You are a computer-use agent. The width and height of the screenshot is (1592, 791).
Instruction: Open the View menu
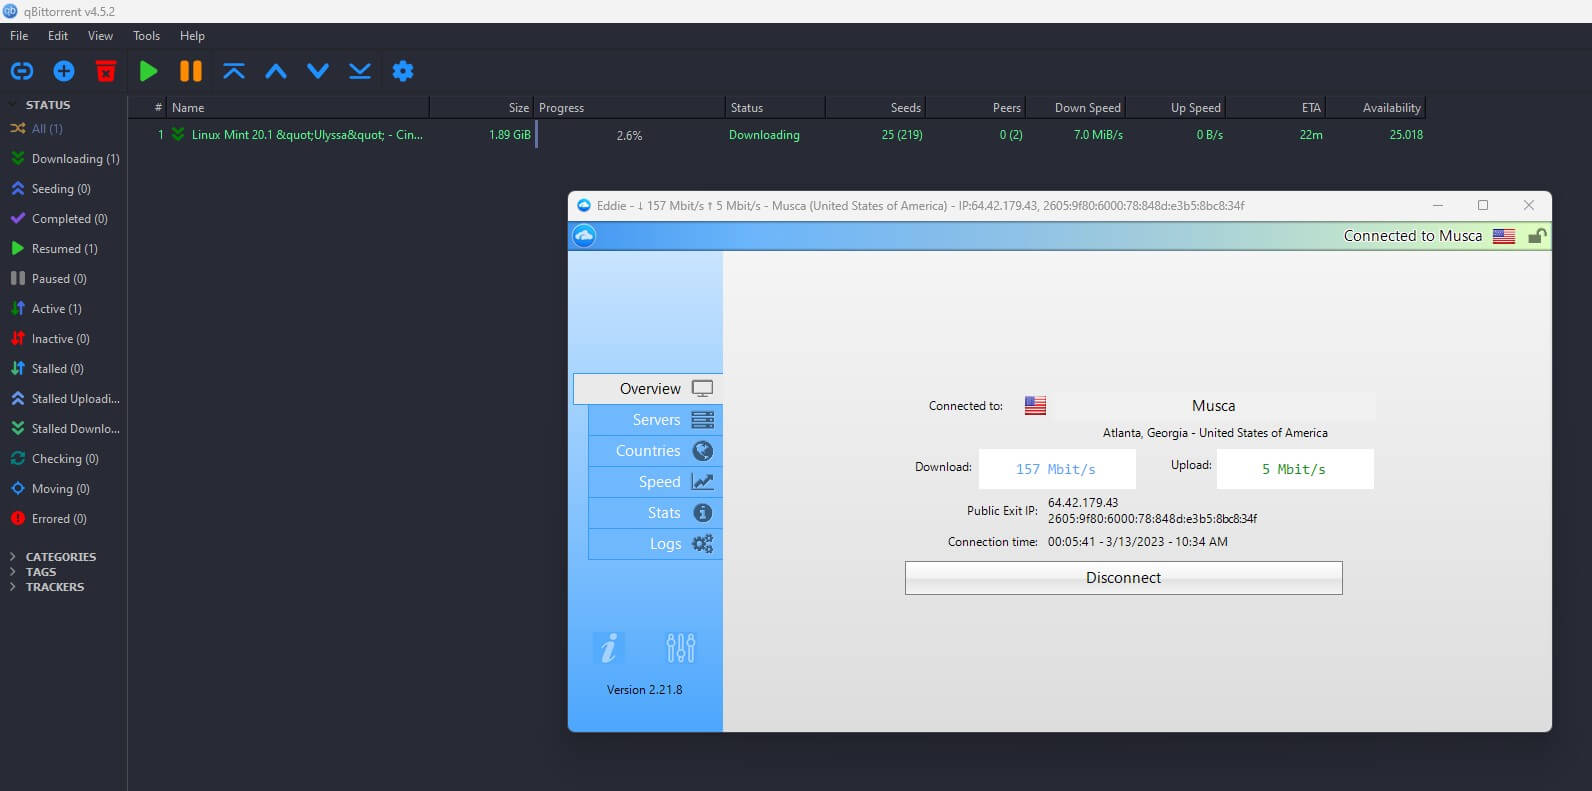(x=100, y=35)
